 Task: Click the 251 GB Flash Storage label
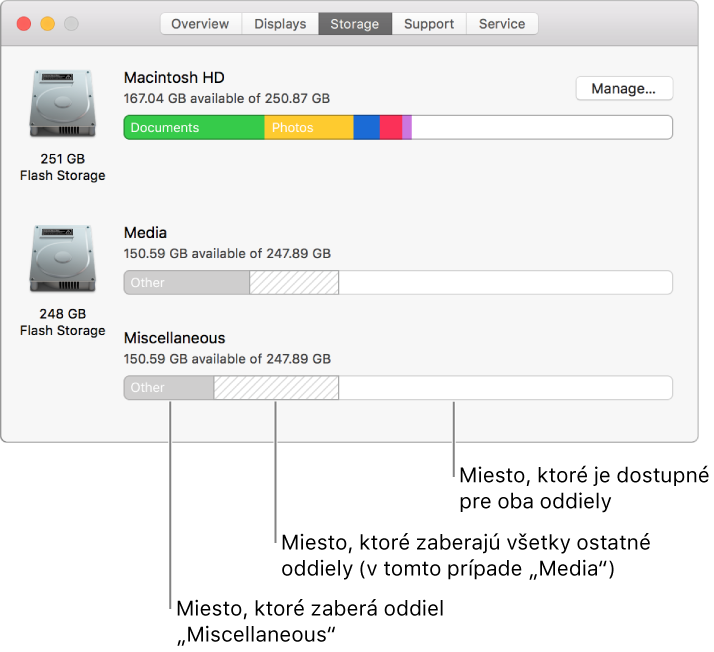(63, 167)
